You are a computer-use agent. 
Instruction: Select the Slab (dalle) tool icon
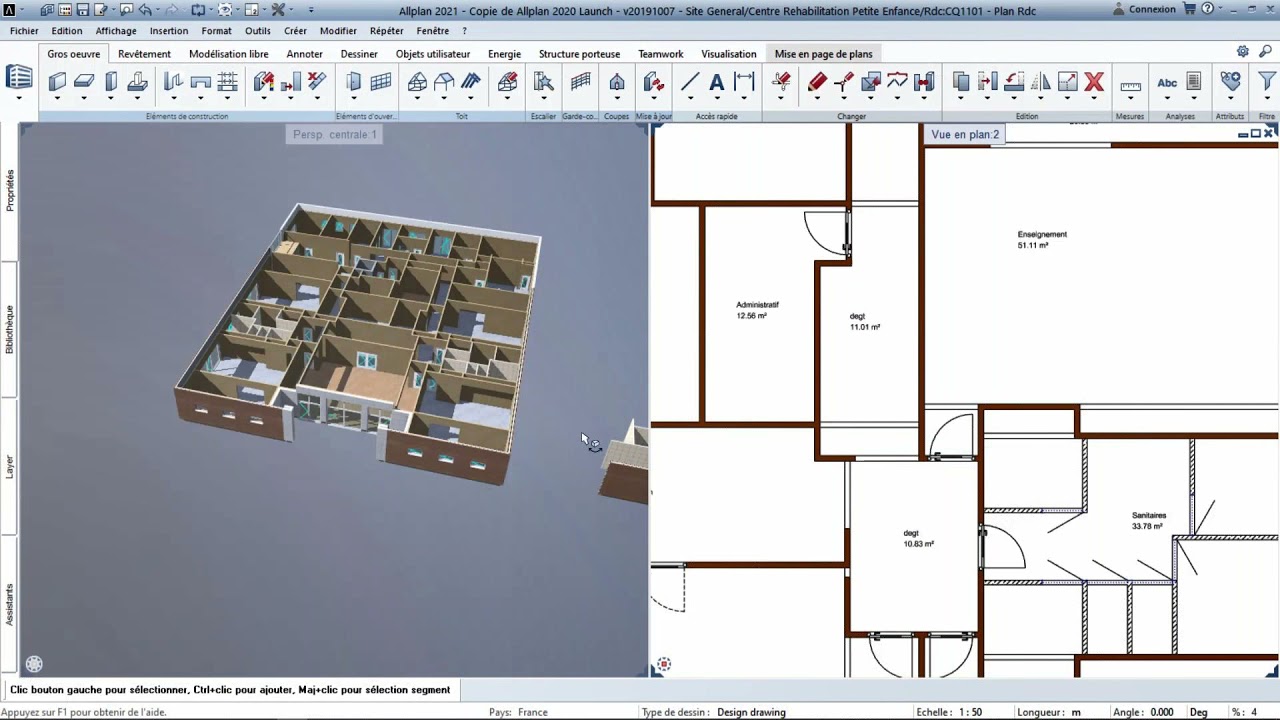(x=84, y=82)
